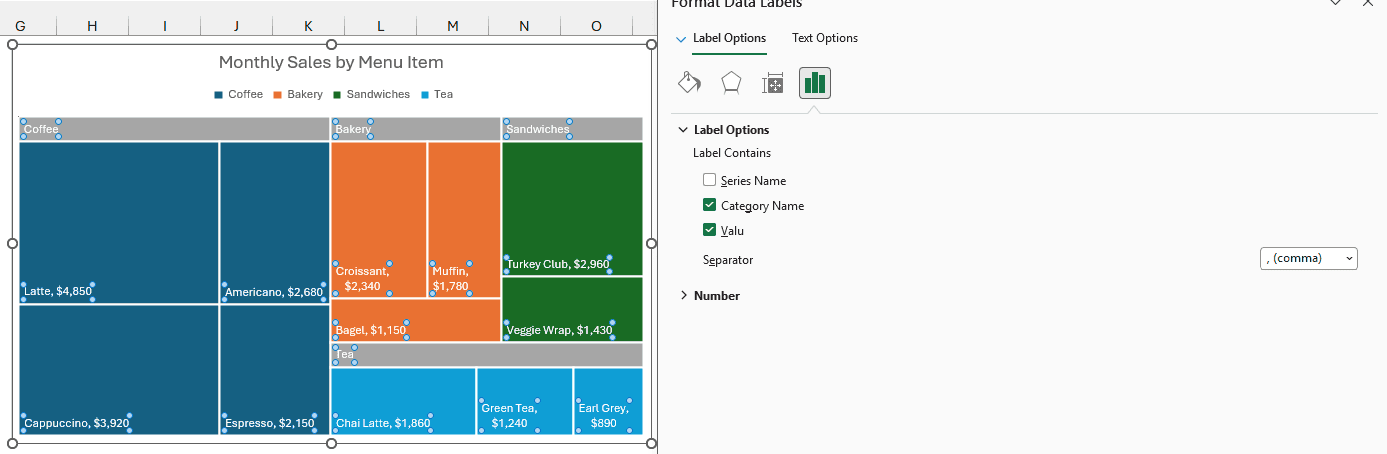Select the Americano, $2,680 data label
Image resolution: width=1387 pixels, height=454 pixels.
pos(274,292)
